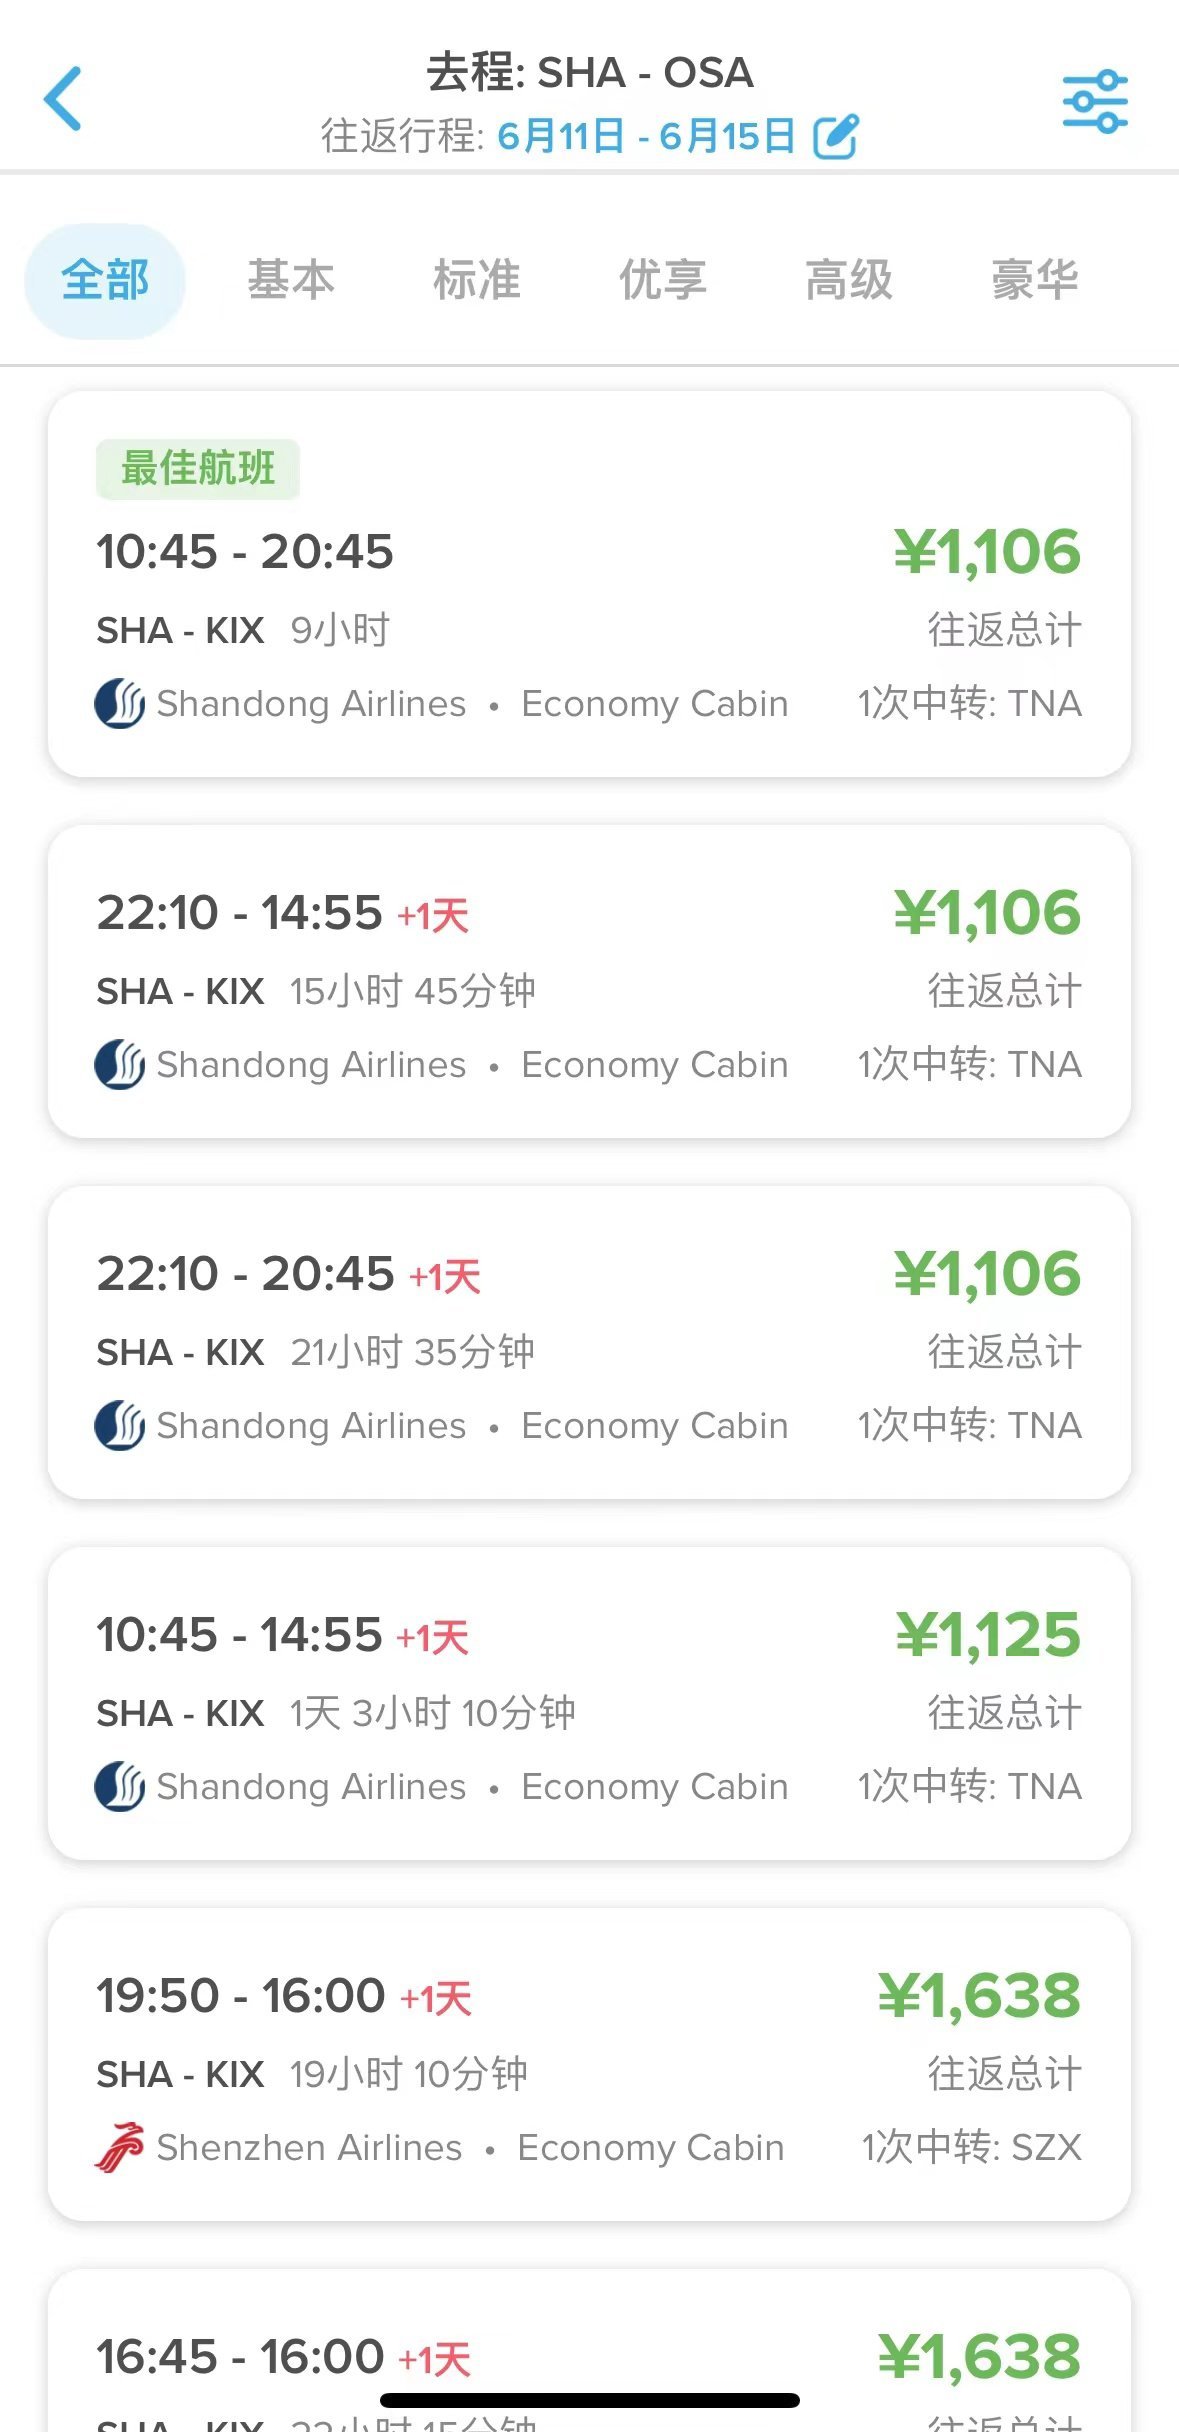Tap Shandong Airlines logo on 22:10 - 20:45 flight
This screenshot has height=2432, width=1179.
pos(120,1426)
